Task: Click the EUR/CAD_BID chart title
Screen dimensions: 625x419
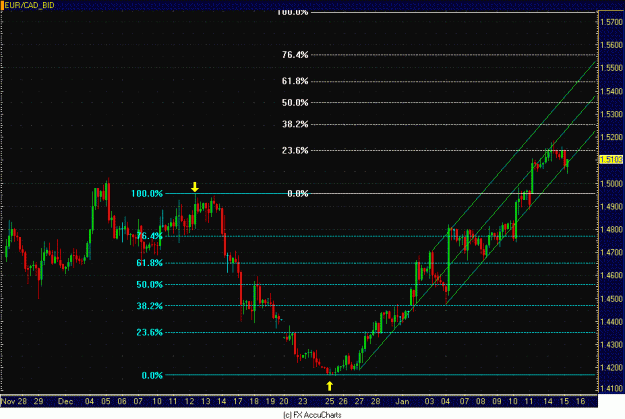Action: (29, 6)
